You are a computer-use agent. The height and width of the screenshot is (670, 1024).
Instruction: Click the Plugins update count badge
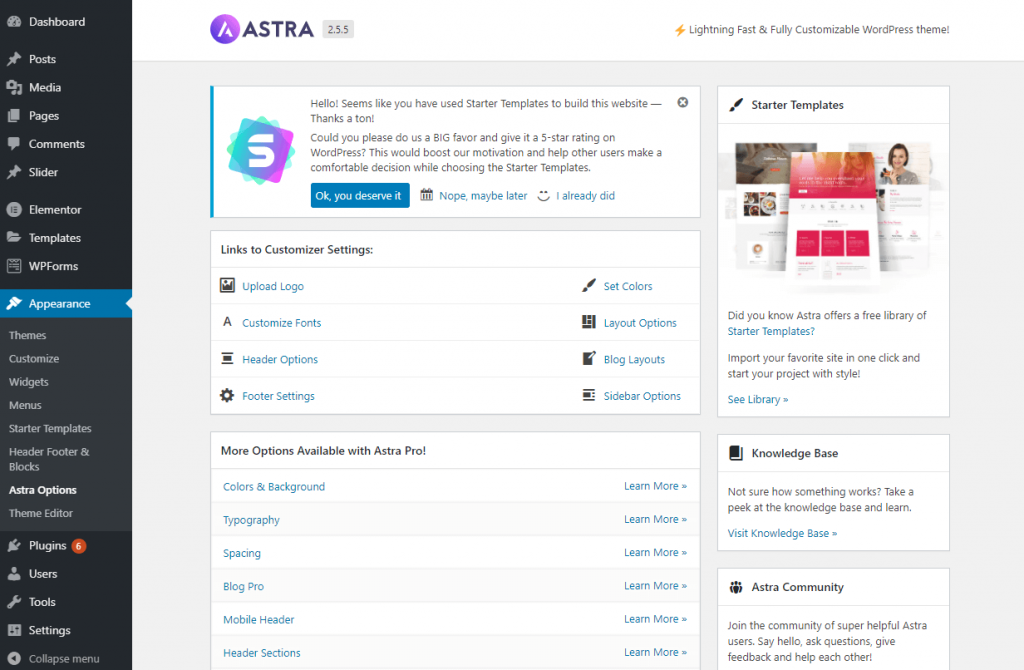78,546
